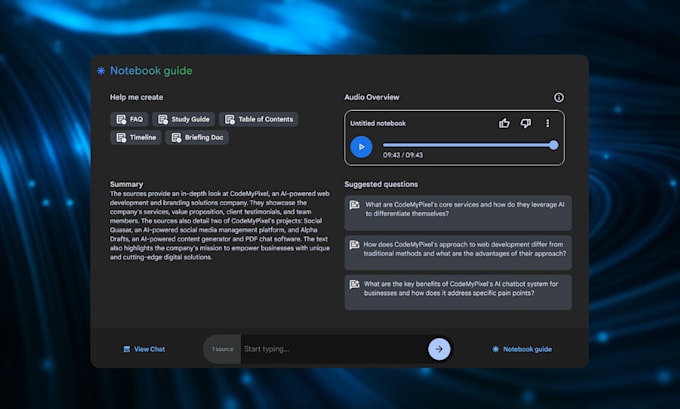Give thumbs up to Audio Overview
Image resolution: width=680 pixels, height=409 pixels.
point(504,123)
